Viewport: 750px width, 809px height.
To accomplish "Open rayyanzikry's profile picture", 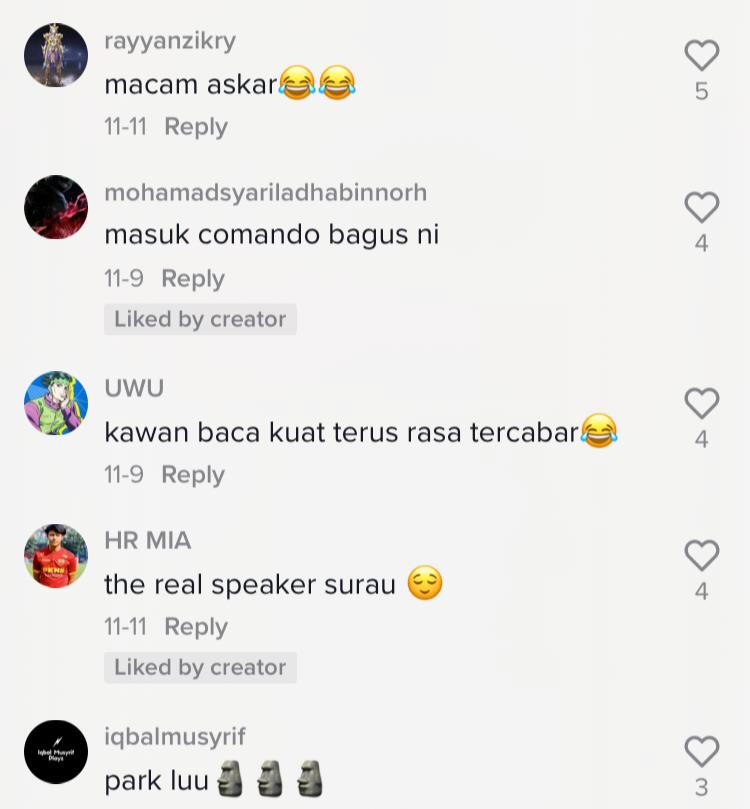I will (x=56, y=55).
